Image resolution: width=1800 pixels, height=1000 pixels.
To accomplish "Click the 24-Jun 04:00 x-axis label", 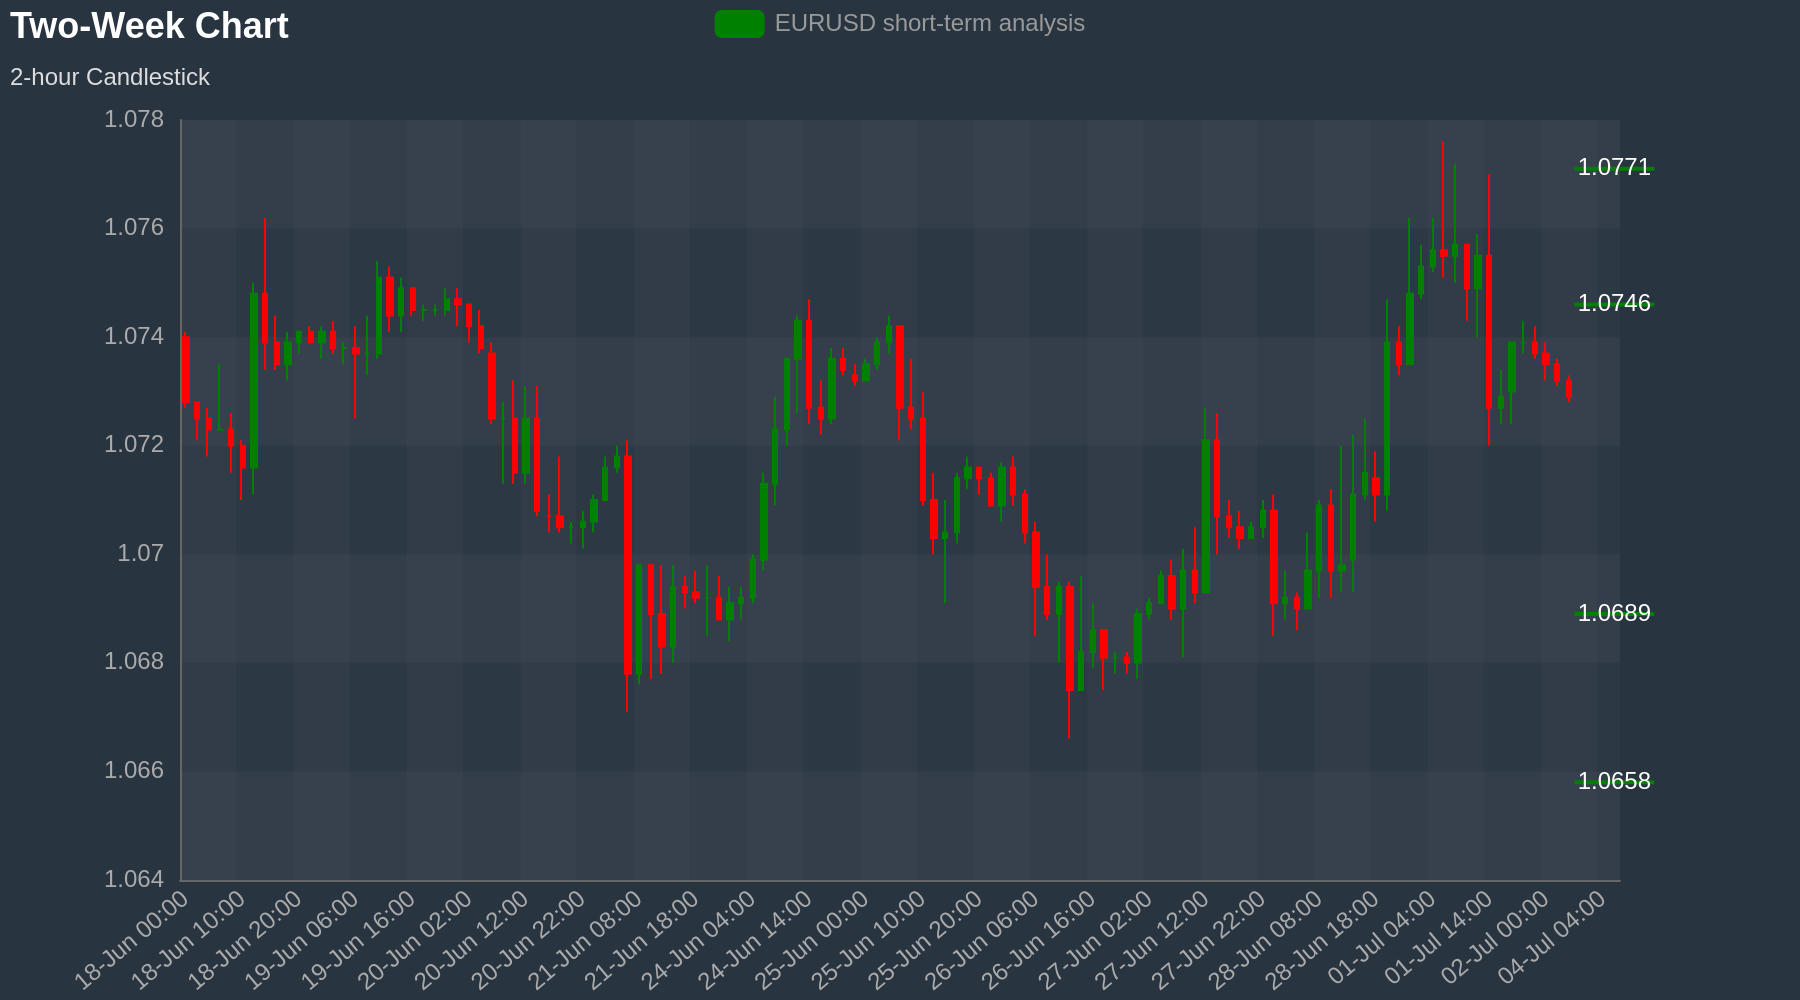I will point(698,941).
